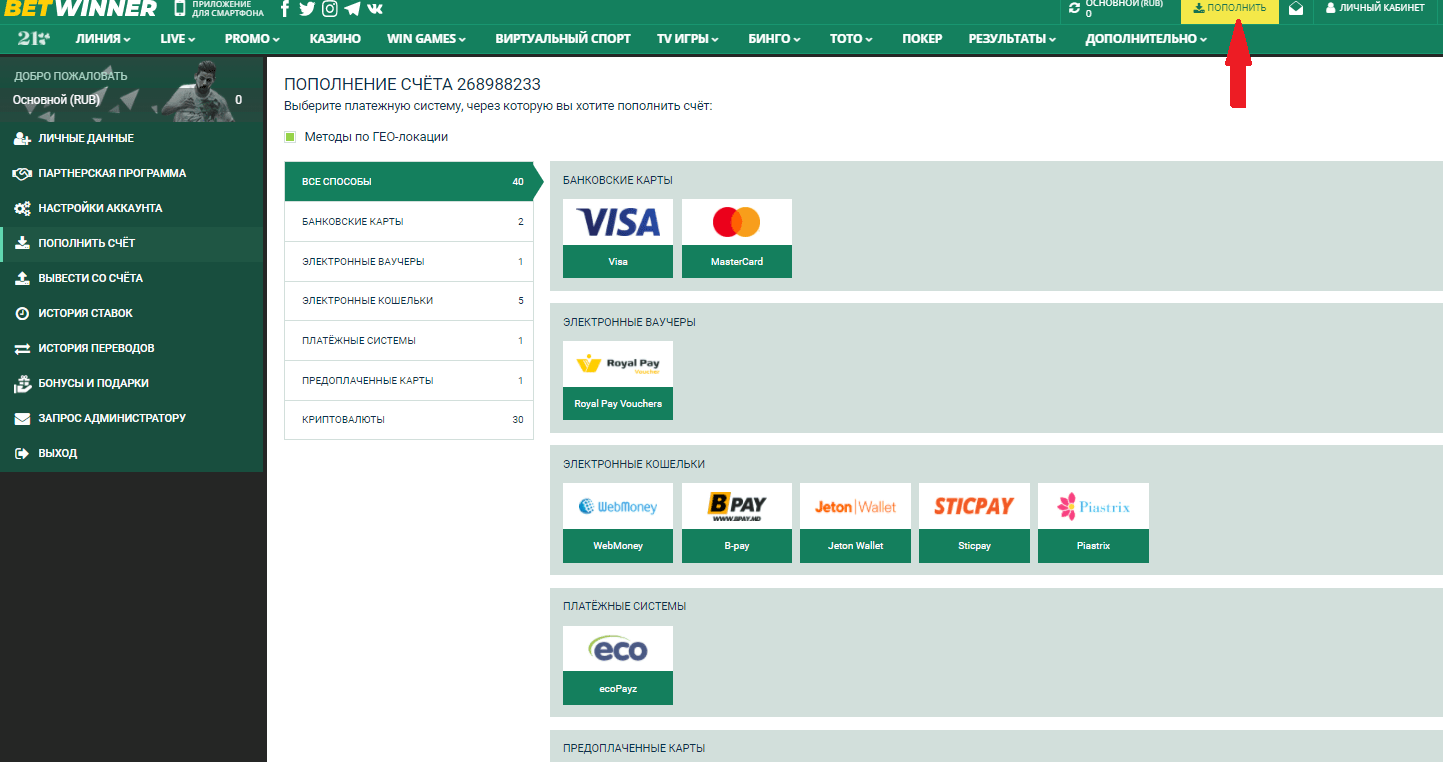Viewport: 1443px width, 762px height.
Task: Click the green Sticpay label
Action: pyautogui.click(x=974, y=546)
